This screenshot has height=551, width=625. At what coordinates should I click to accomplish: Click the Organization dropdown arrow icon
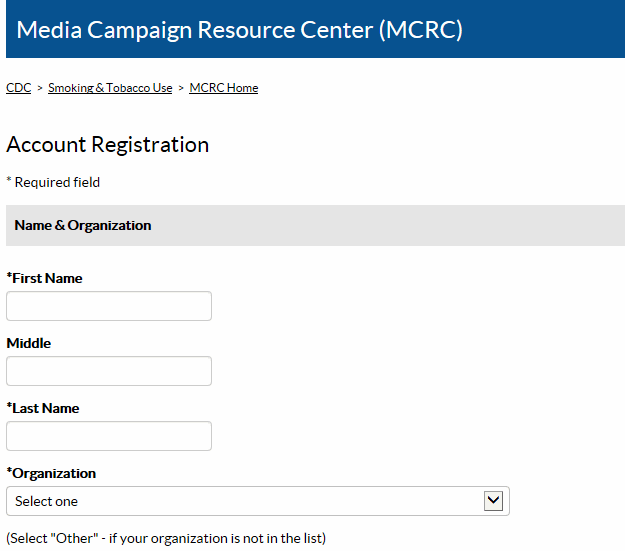point(493,501)
